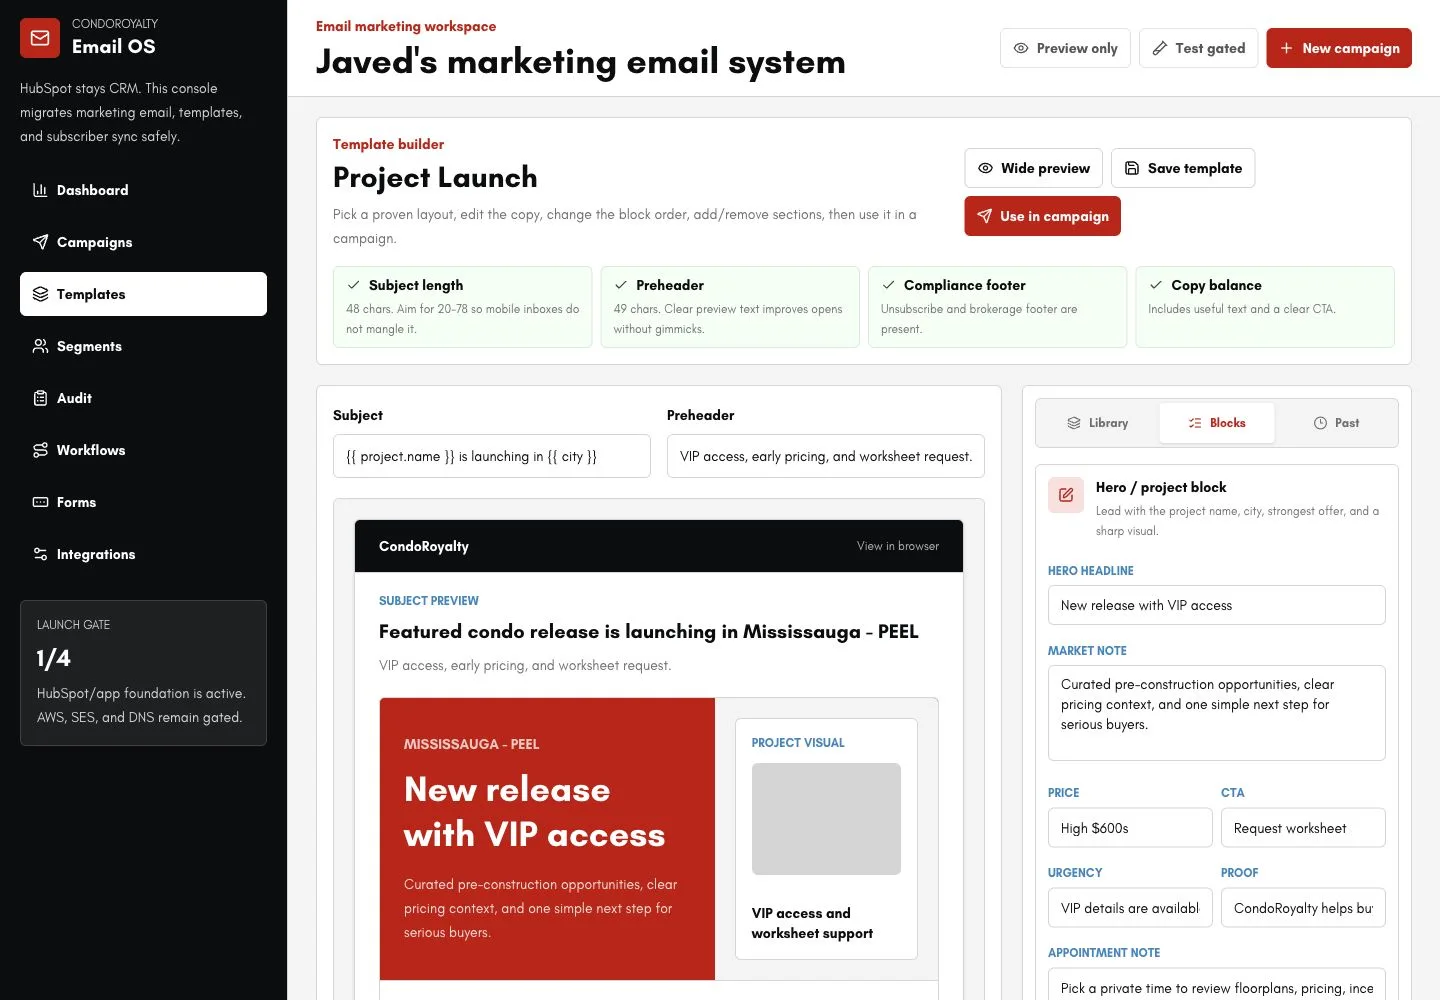Image resolution: width=1440 pixels, height=1000 pixels.
Task: Click the Copy balance check card
Action: [1265, 307]
